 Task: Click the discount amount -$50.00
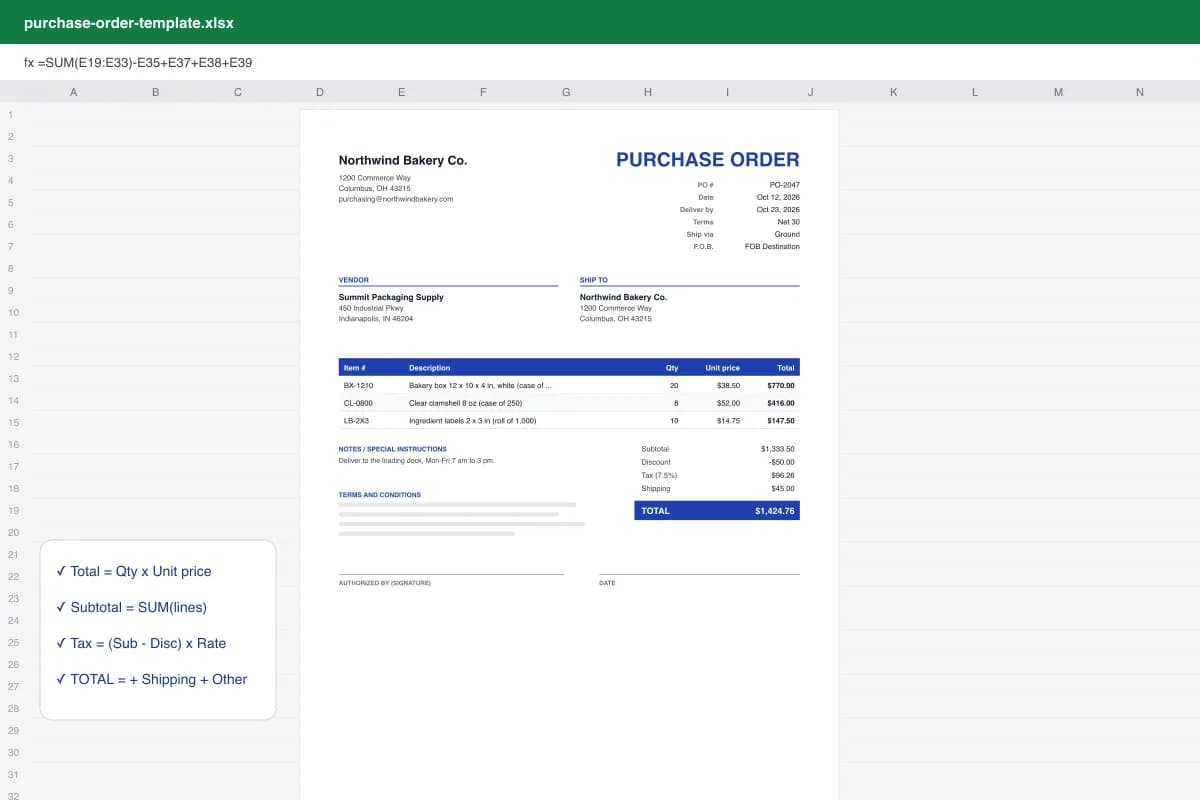[x=782, y=462]
